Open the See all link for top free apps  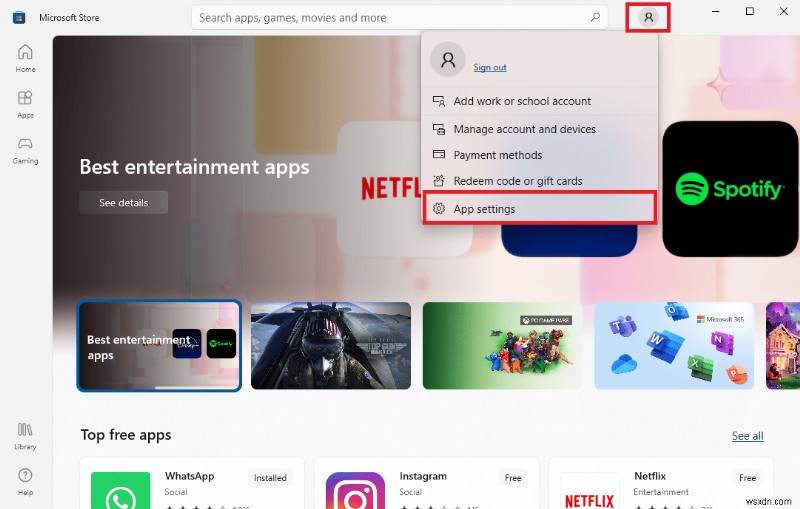[x=747, y=436]
